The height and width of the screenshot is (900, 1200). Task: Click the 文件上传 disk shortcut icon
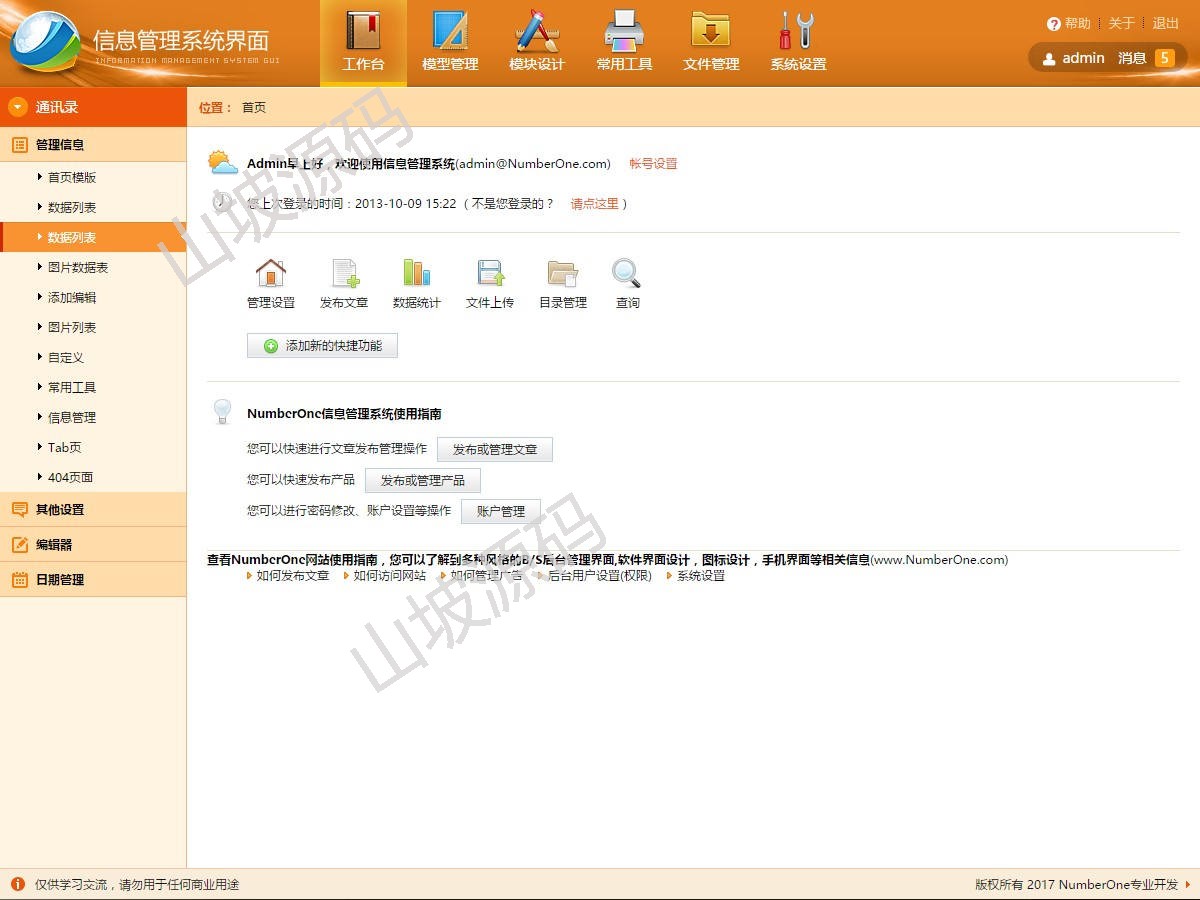click(x=490, y=273)
